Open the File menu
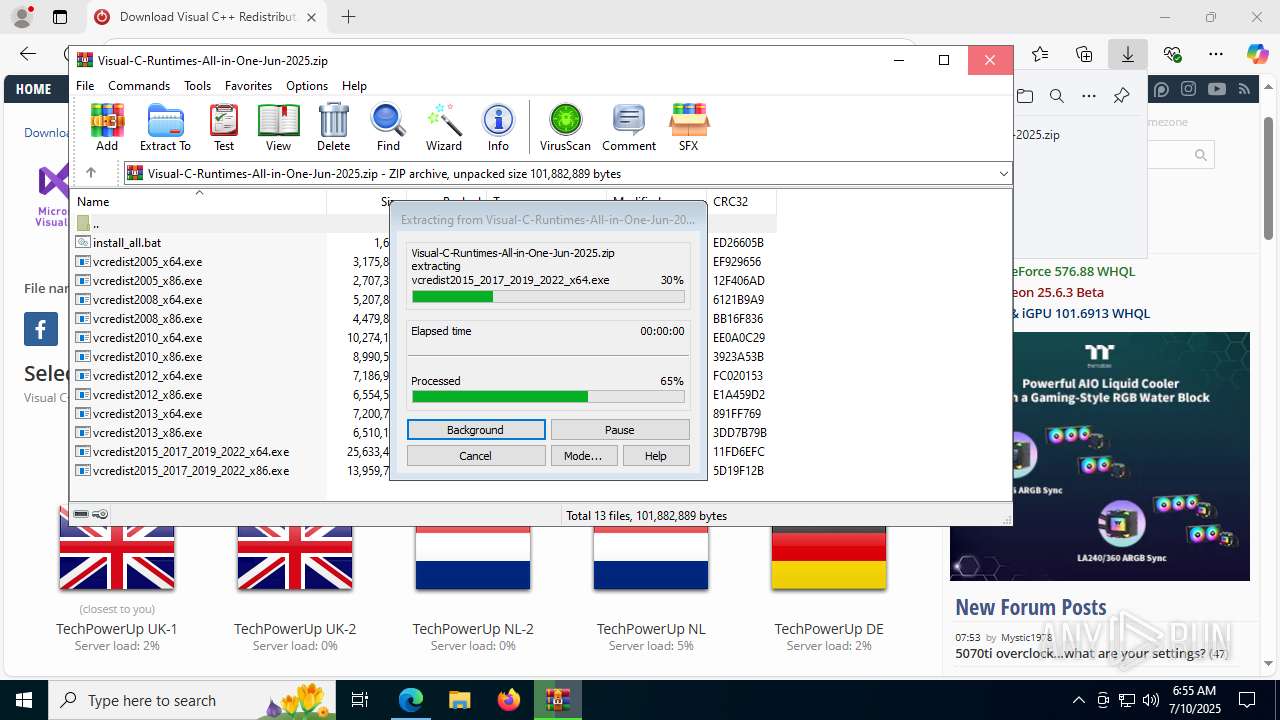The width and height of the screenshot is (1280, 720). pos(85,86)
